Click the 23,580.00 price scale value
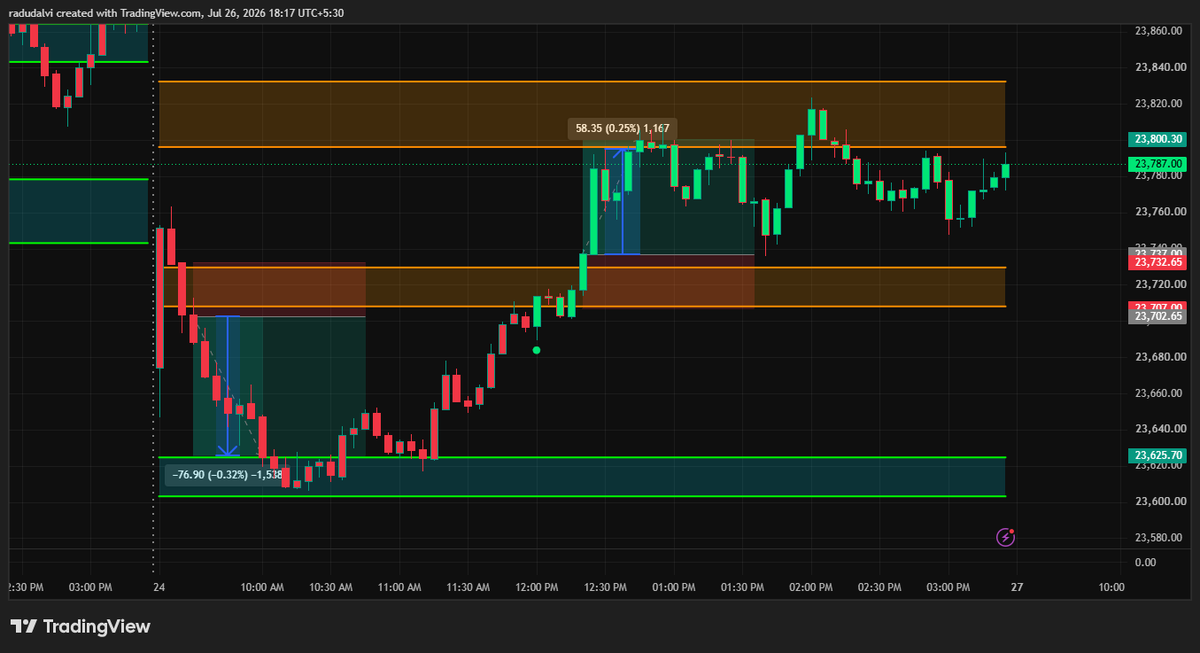The width and height of the screenshot is (1200, 653). (1160, 538)
